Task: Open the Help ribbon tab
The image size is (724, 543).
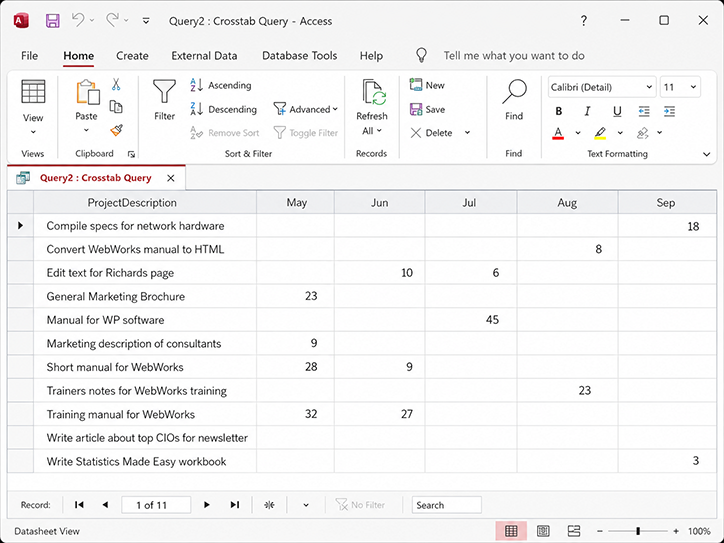Action: (x=371, y=56)
